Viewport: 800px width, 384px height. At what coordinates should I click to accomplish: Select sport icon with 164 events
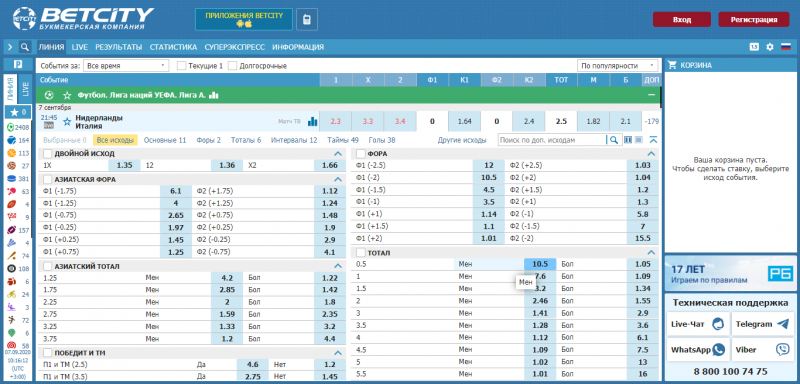[11, 140]
